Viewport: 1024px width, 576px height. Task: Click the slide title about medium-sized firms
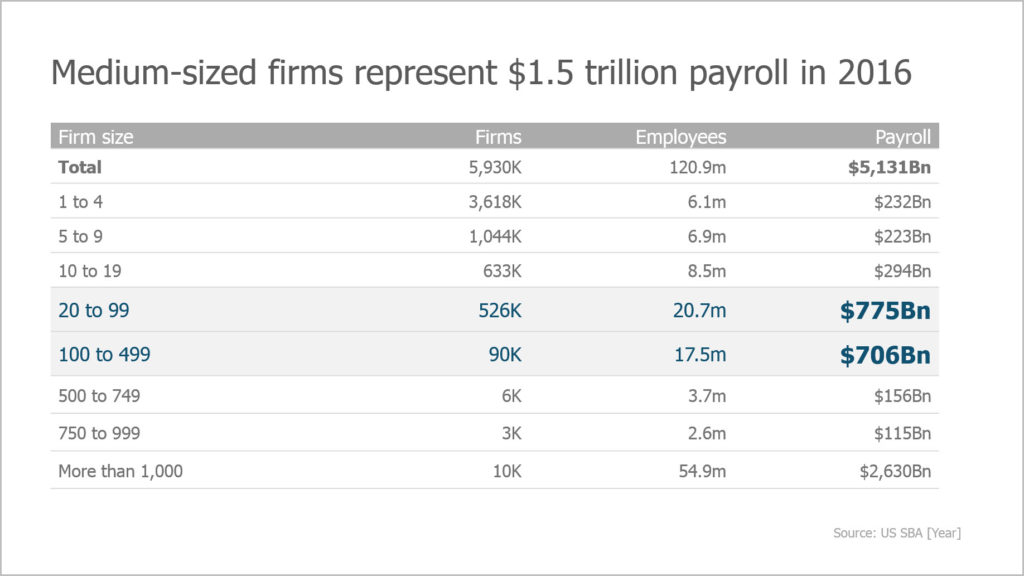480,73
